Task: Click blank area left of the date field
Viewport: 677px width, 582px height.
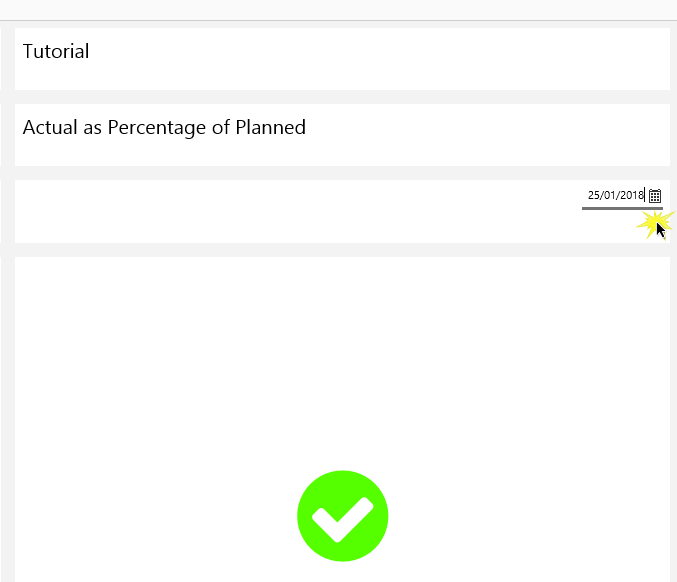Action: [x=300, y=211]
